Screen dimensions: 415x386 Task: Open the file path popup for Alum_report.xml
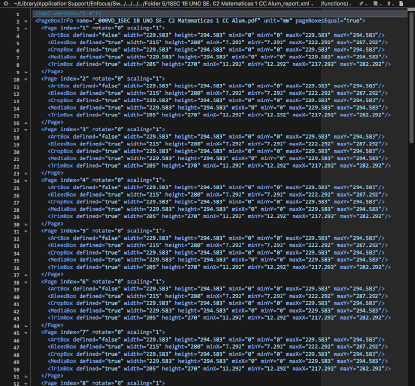click(x=163, y=4)
